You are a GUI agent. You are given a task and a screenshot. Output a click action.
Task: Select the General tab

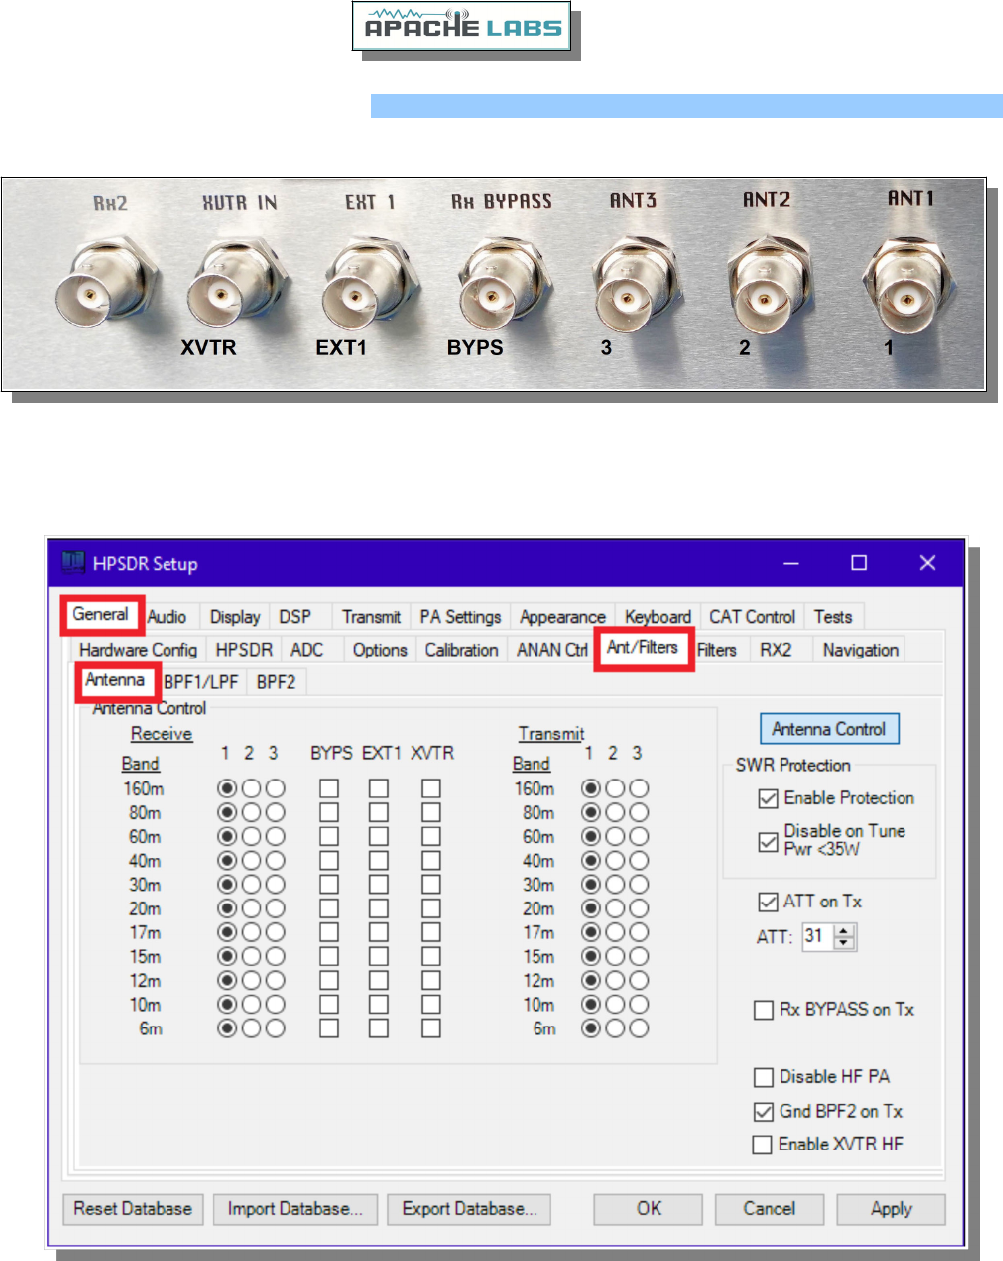click(x=100, y=614)
